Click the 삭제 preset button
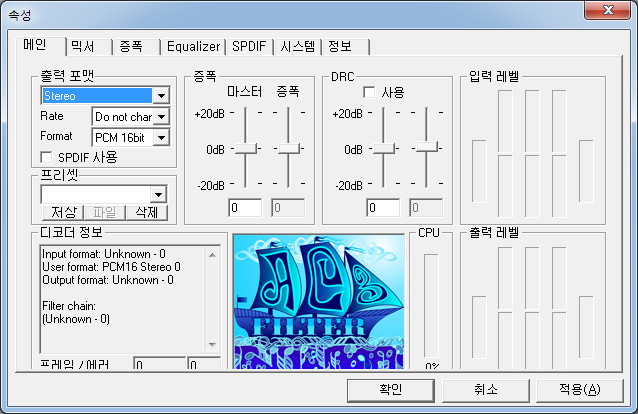The width and height of the screenshot is (638, 414). (x=146, y=212)
